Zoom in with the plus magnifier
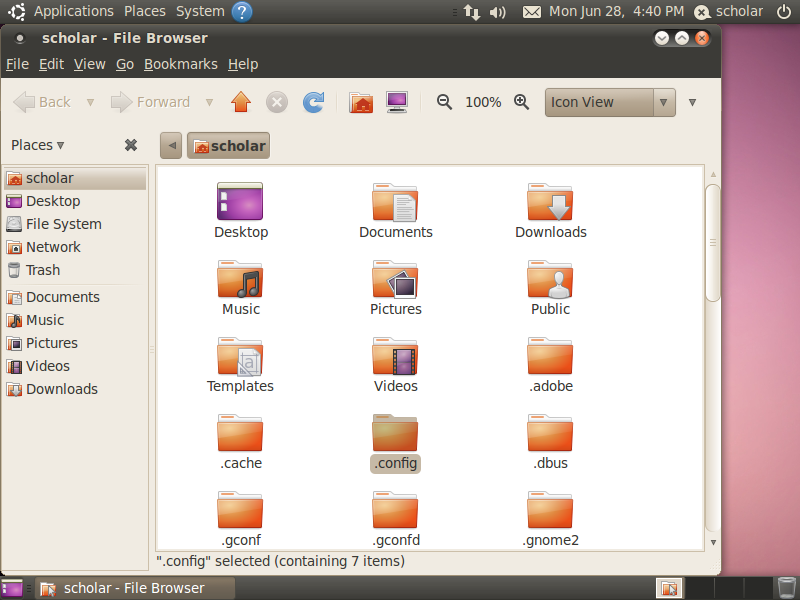 point(521,102)
